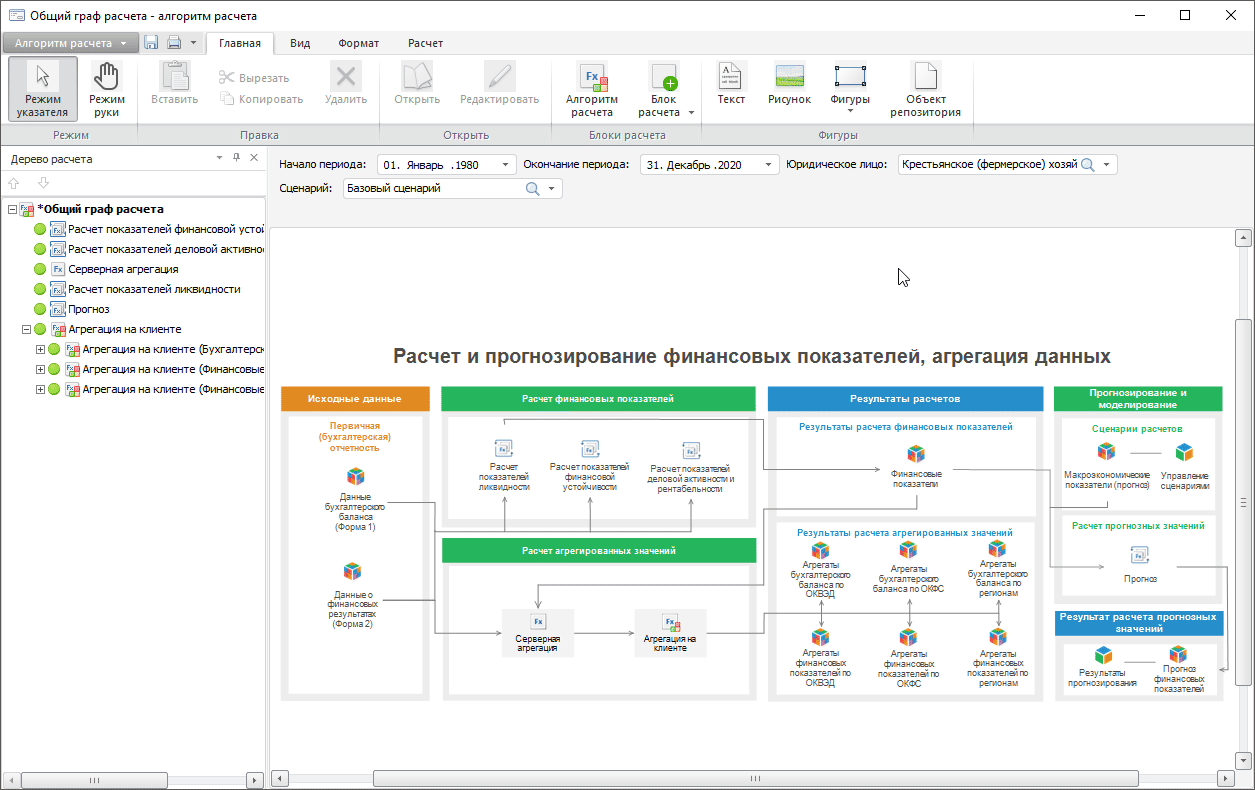The width and height of the screenshot is (1255, 790).
Task: Switch to the Главная ribbon tab
Action: tap(240, 43)
